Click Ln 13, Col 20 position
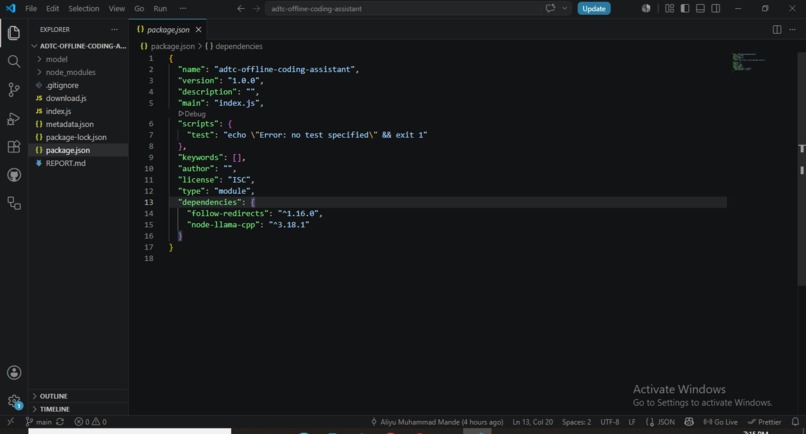 tap(533, 422)
